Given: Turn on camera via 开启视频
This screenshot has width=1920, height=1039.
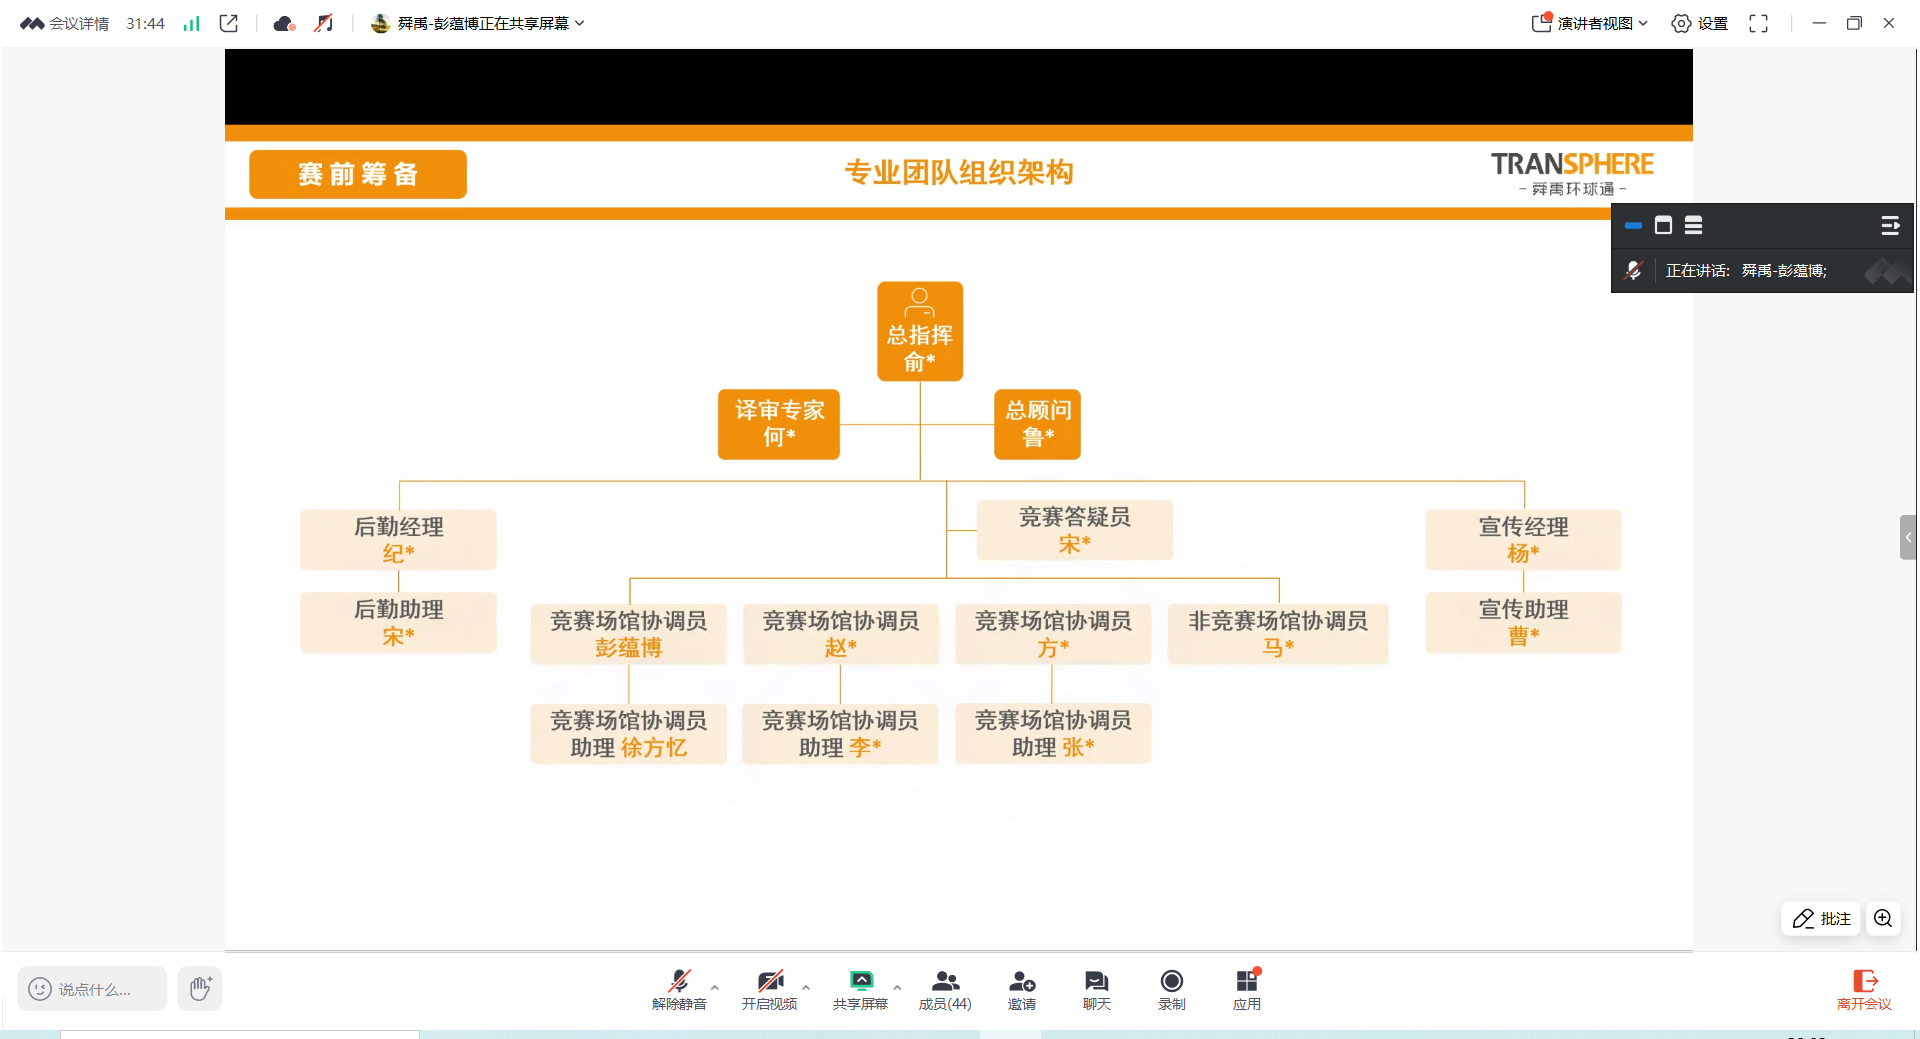Looking at the screenshot, I should click(769, 989).
